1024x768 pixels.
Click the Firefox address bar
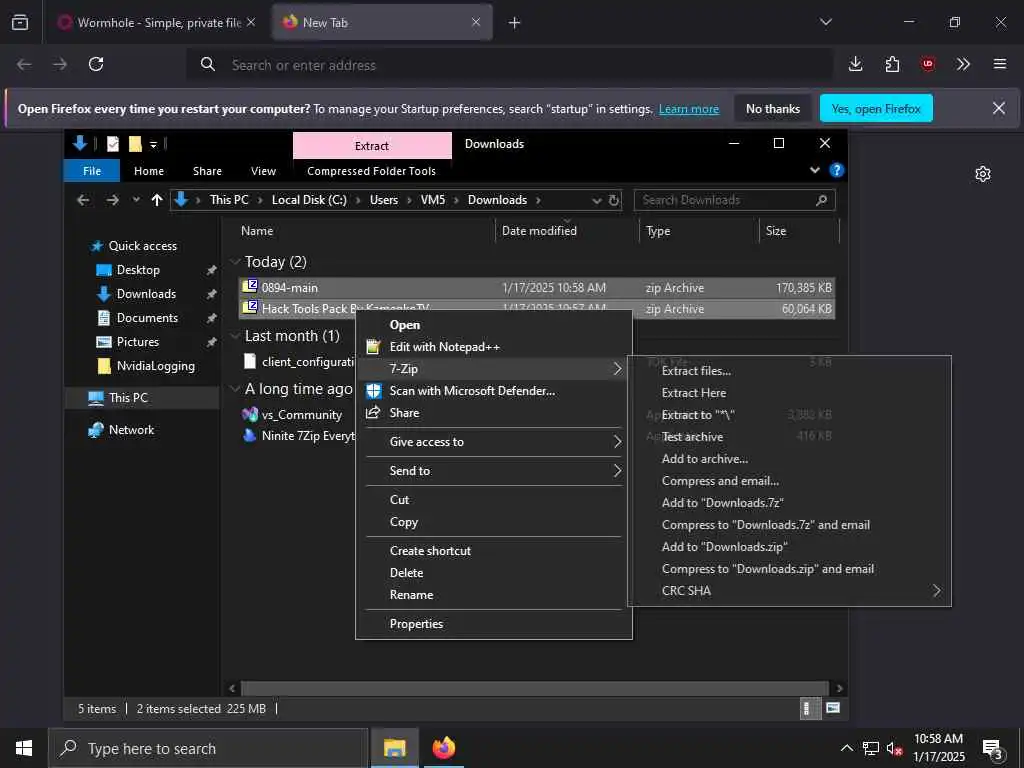pyautogui.click(x=509, y=65)
